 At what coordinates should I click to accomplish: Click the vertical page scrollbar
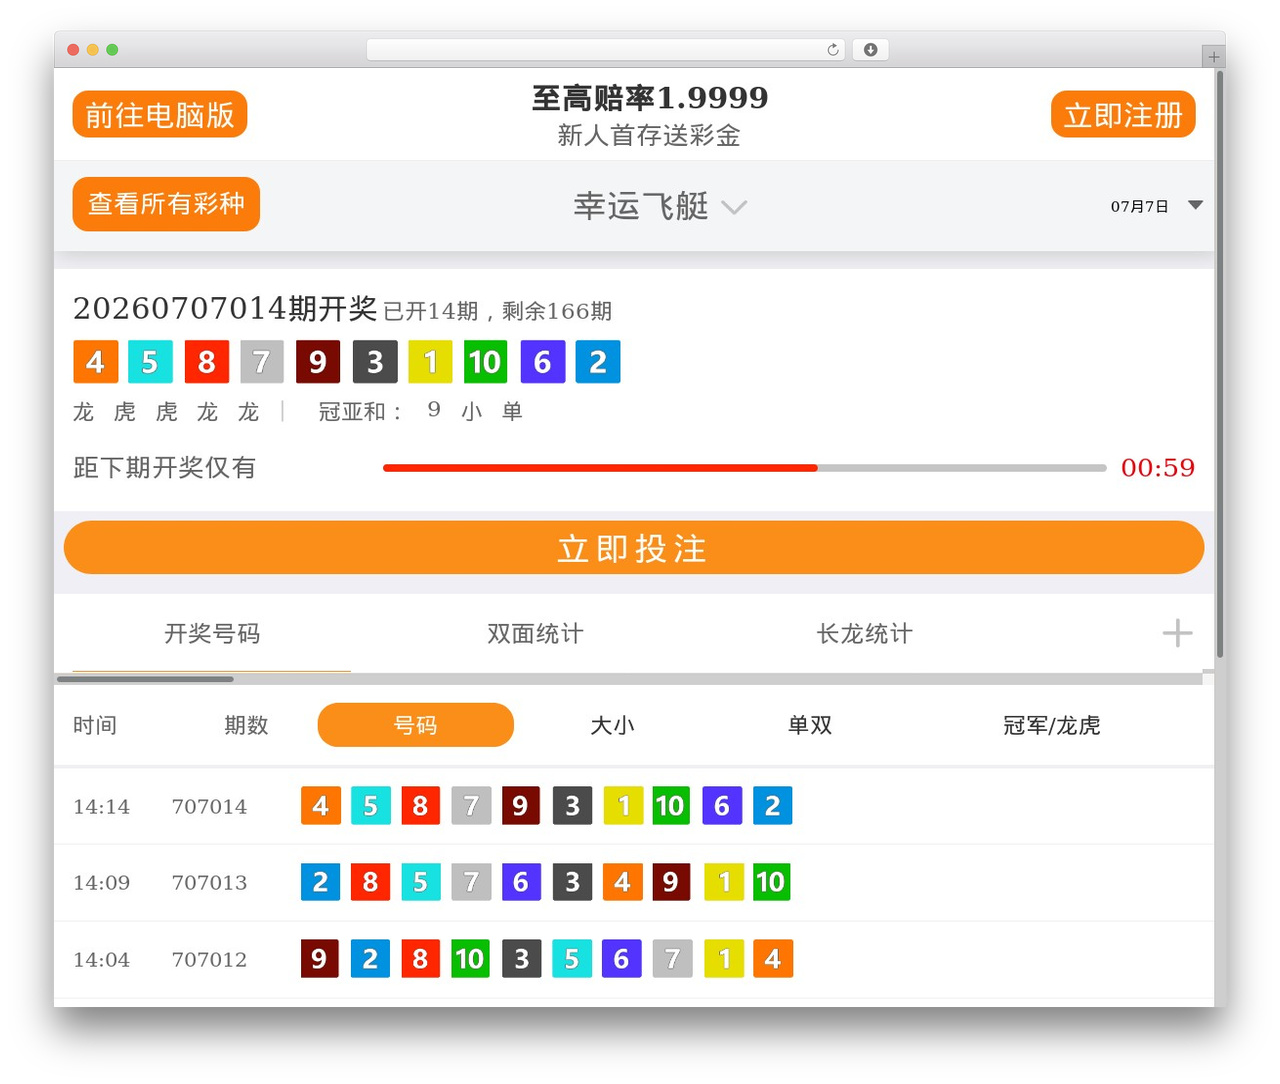click(x=1220, y=362)
